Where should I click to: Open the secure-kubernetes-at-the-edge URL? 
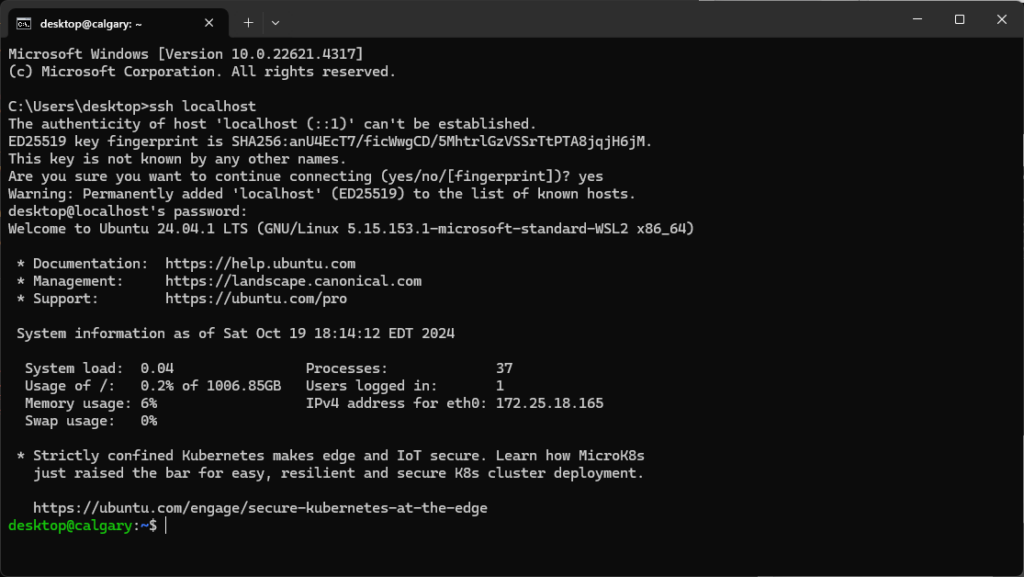[260, 508]
